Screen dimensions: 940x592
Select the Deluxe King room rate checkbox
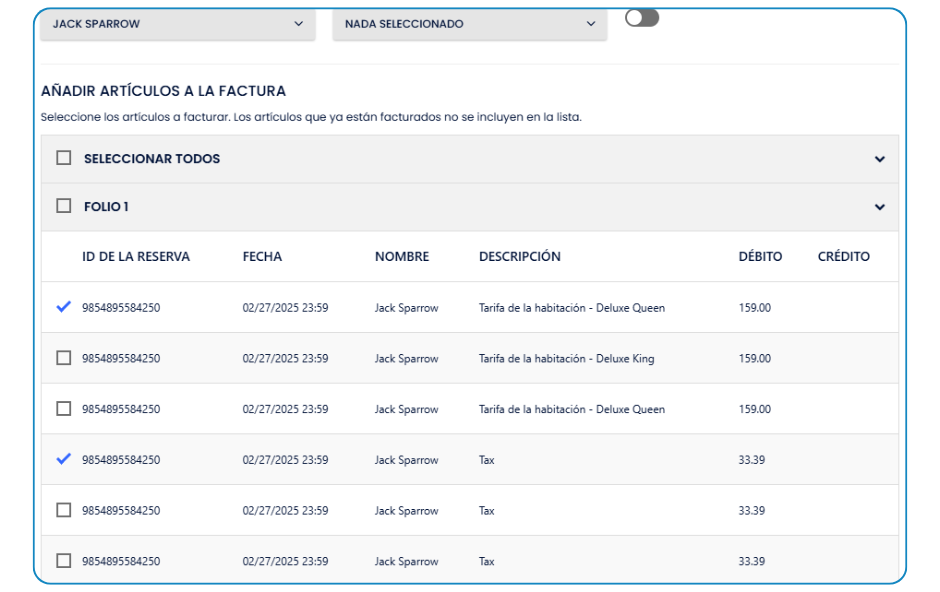pos(64,358)
